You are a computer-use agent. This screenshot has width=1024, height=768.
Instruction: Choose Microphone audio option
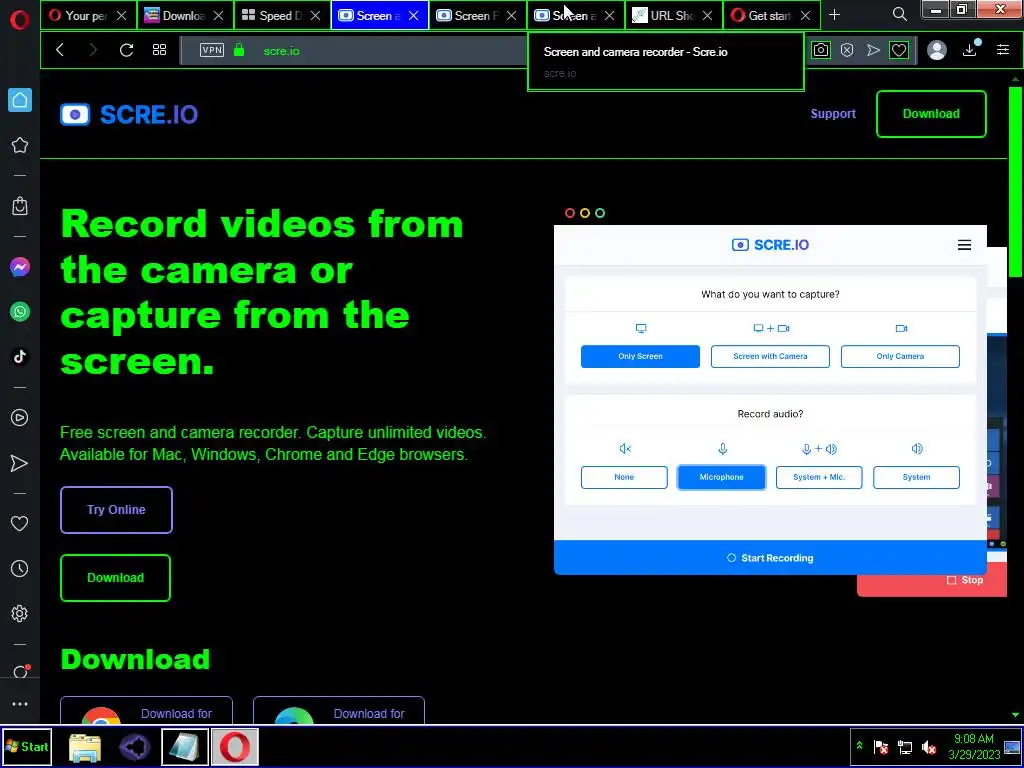[722, 477]
